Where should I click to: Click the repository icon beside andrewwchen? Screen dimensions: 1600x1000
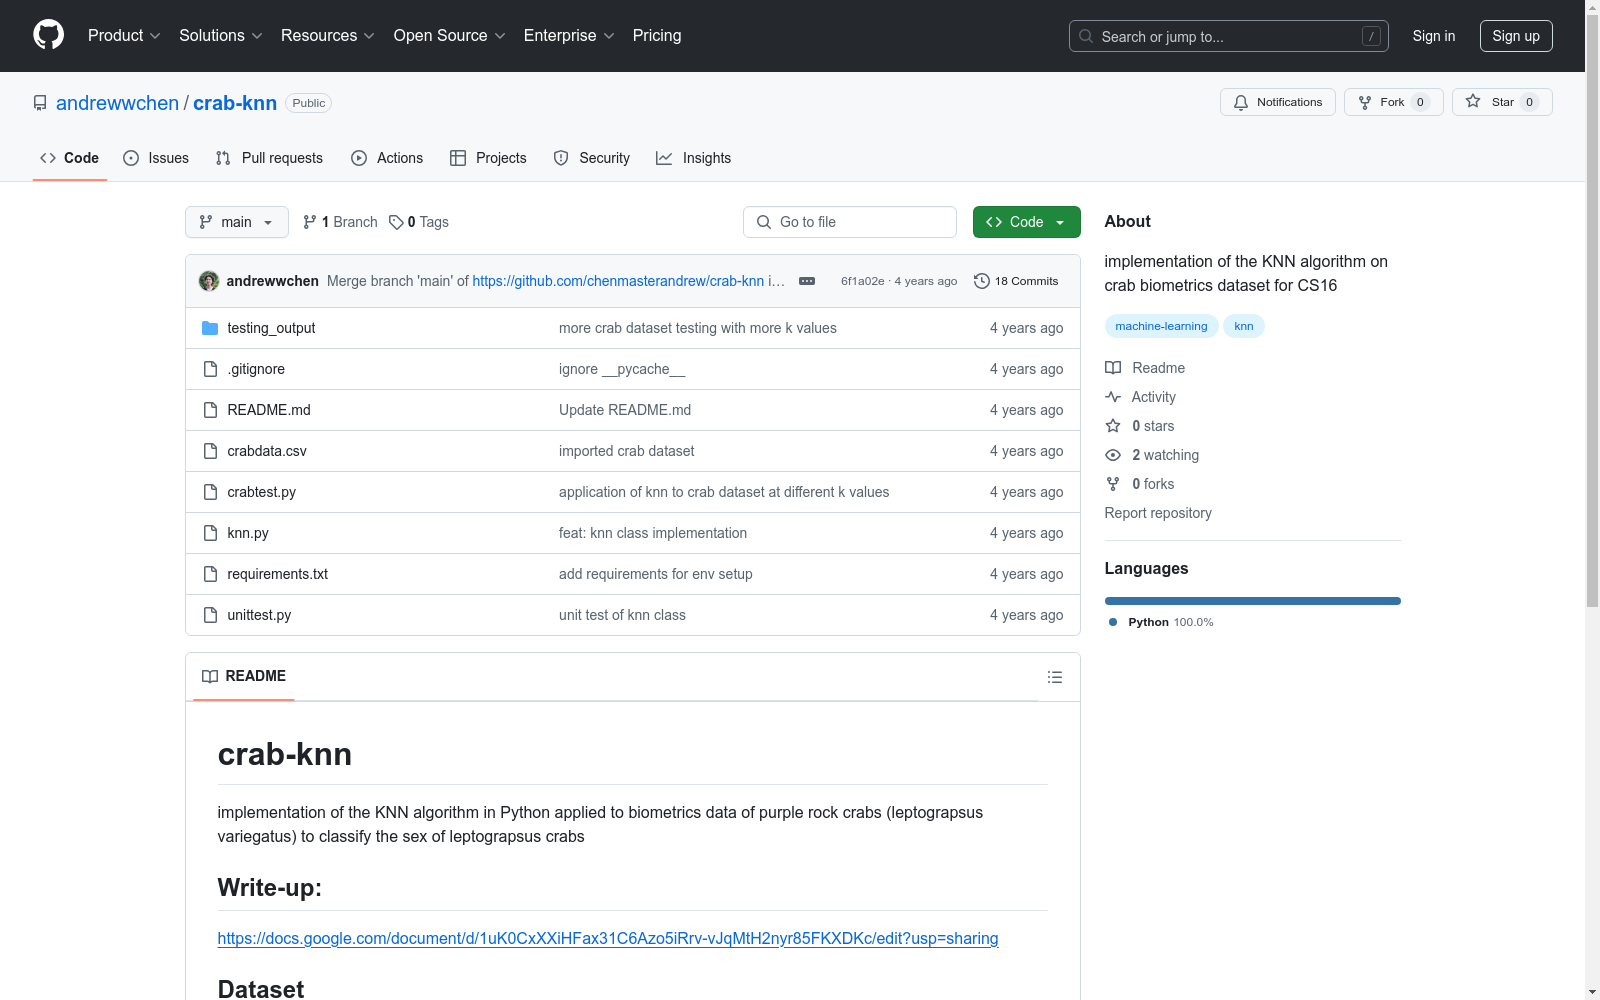pos(40,103)
